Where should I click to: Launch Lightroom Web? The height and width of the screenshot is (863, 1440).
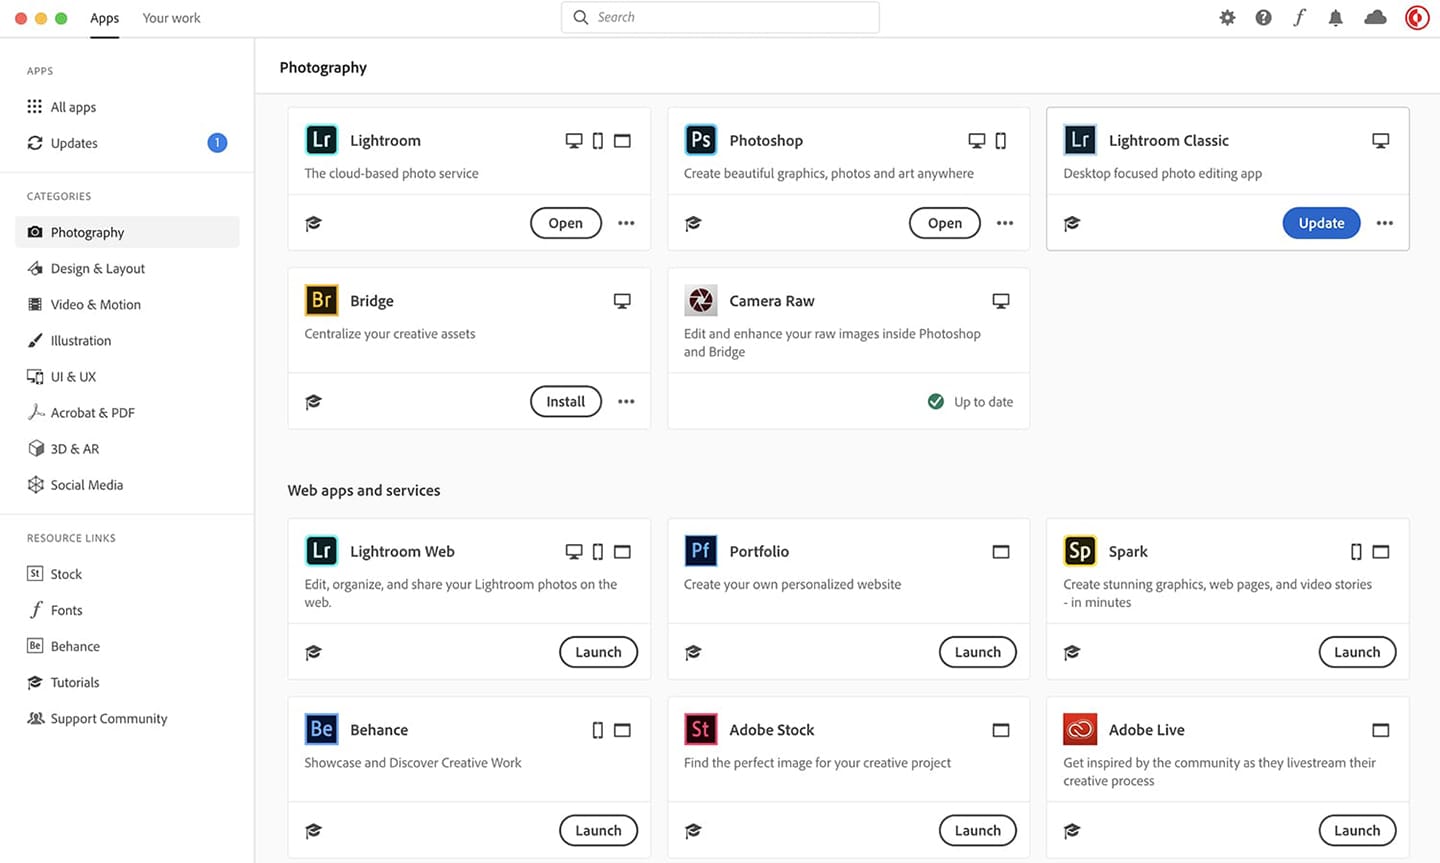pyautogui.click(x=598, y=652)
